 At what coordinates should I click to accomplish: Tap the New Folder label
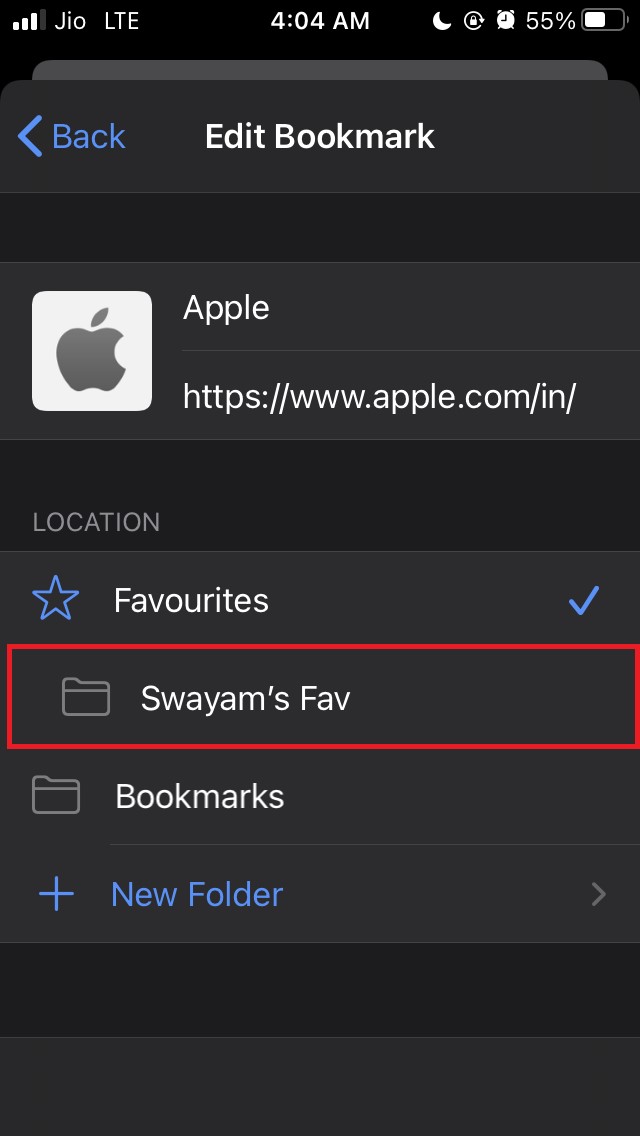(196, 893)
